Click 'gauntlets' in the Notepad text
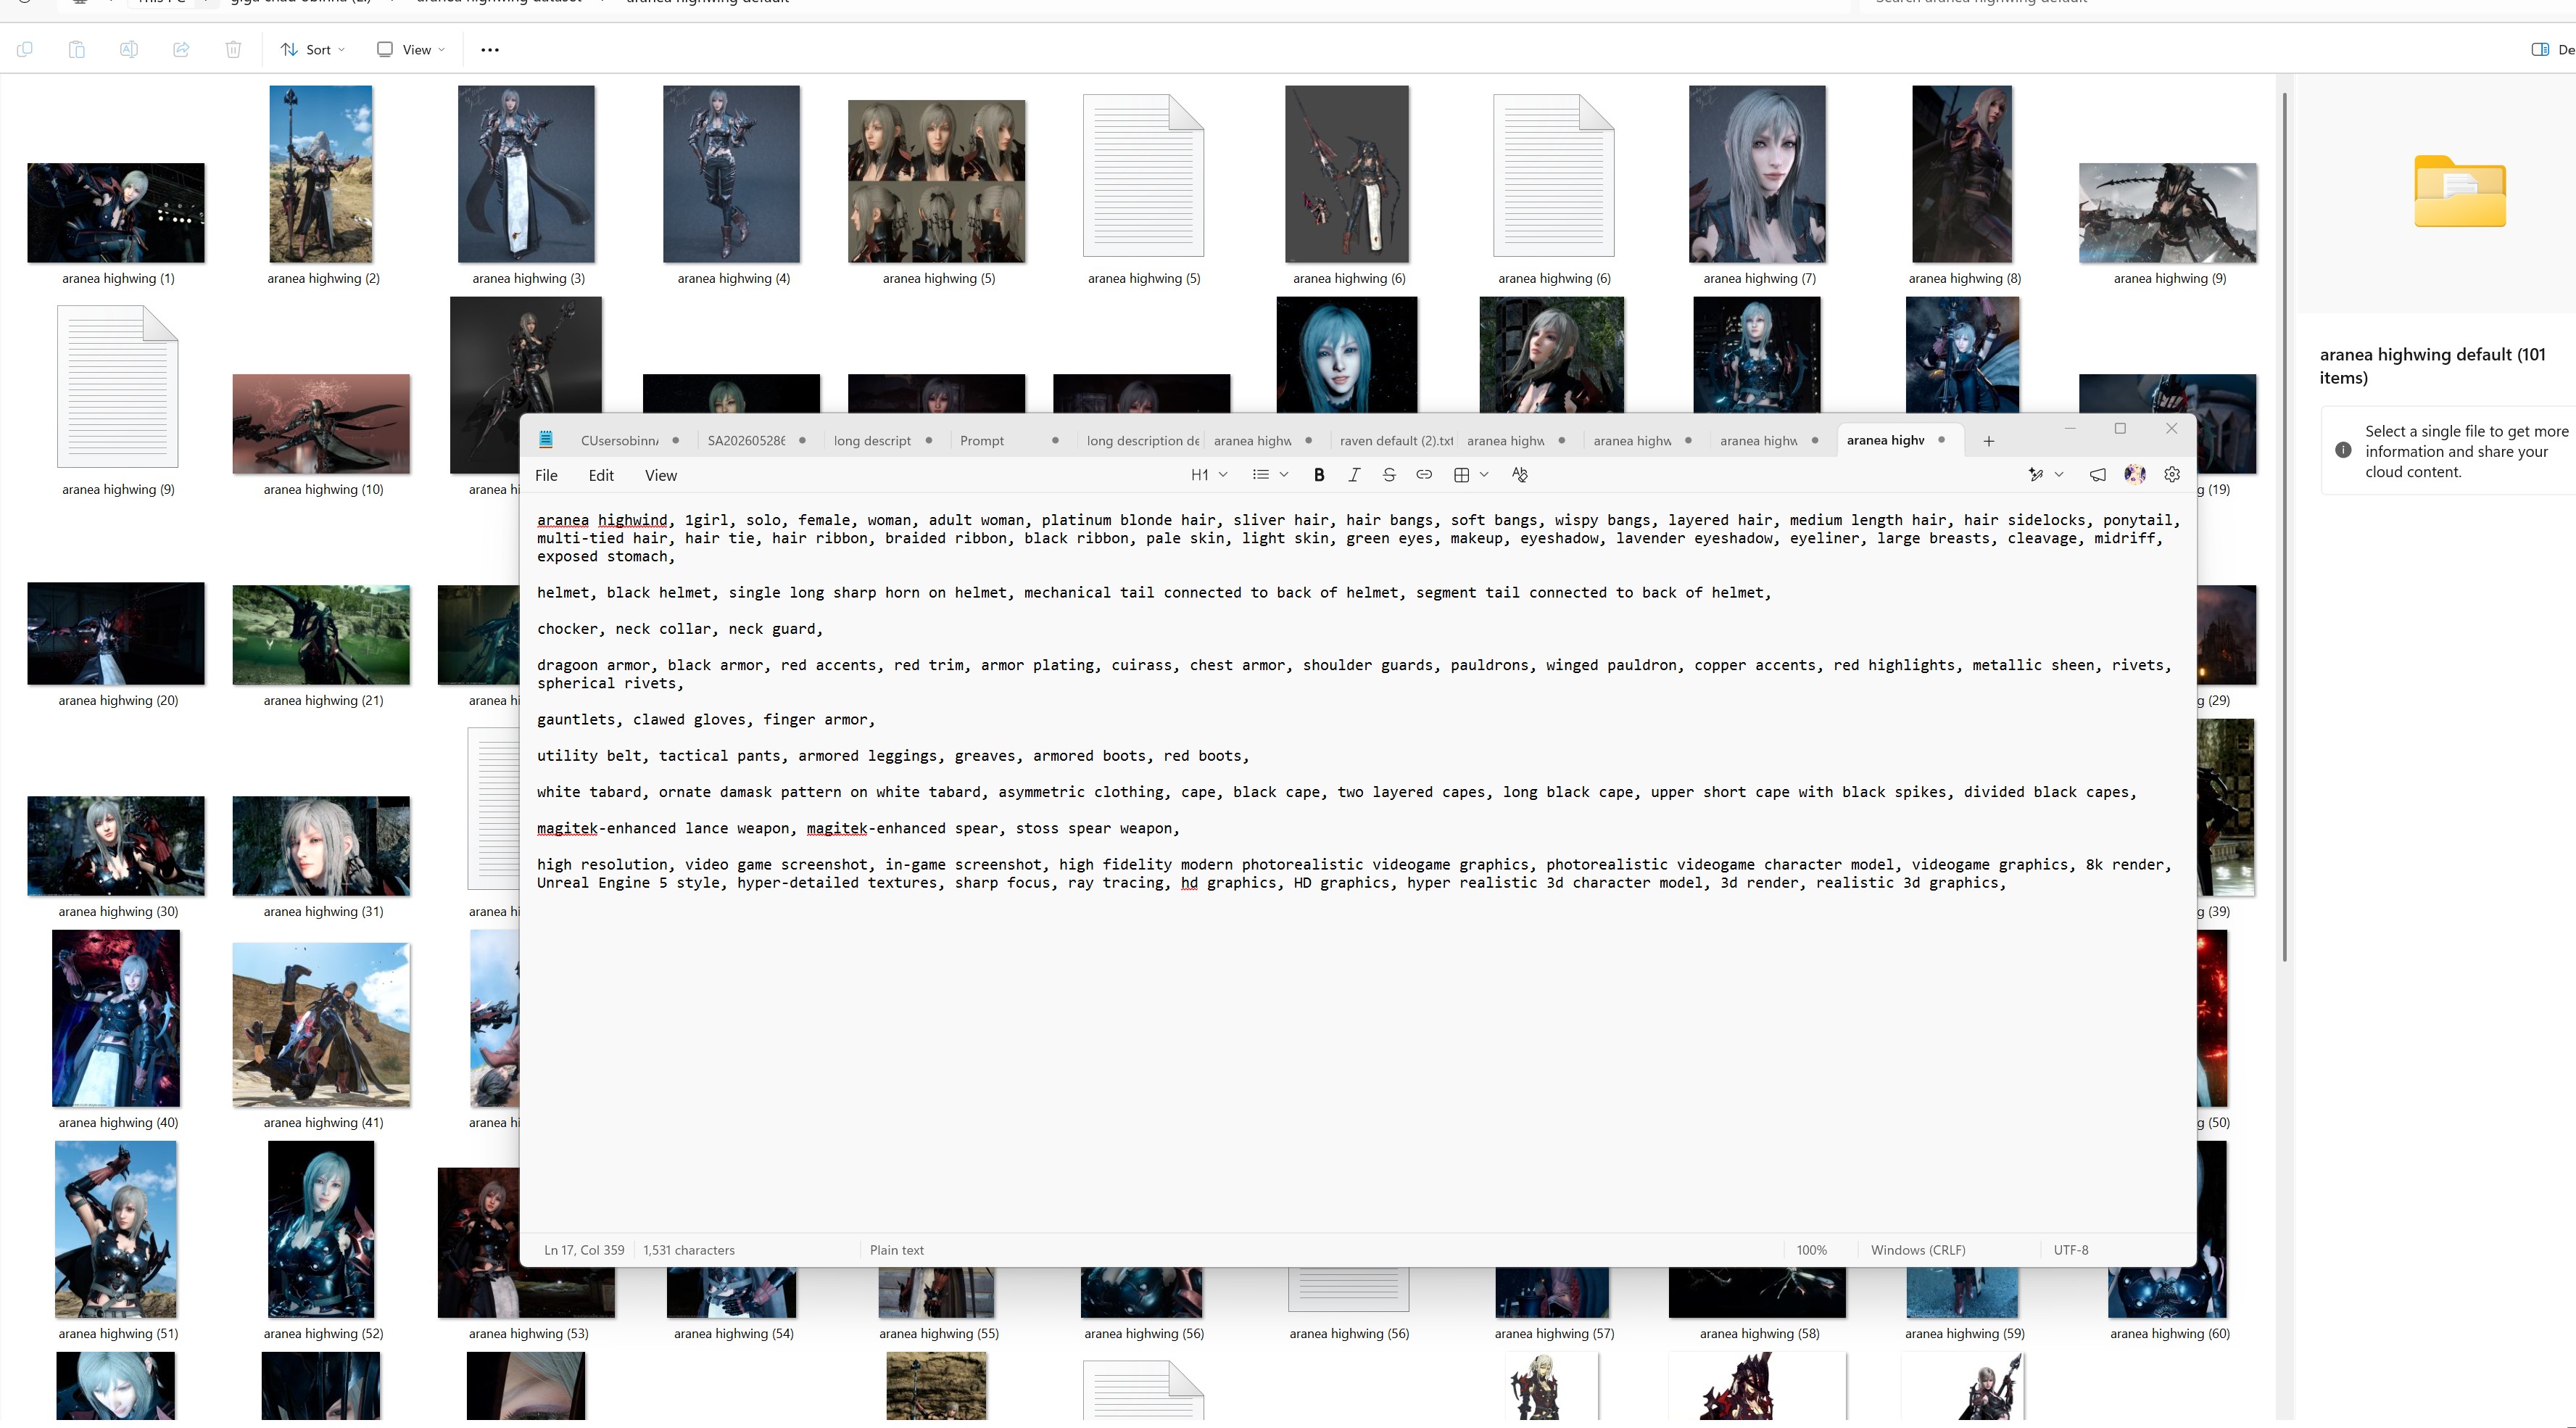The image size is (2576, 1428). coord(576,720)
